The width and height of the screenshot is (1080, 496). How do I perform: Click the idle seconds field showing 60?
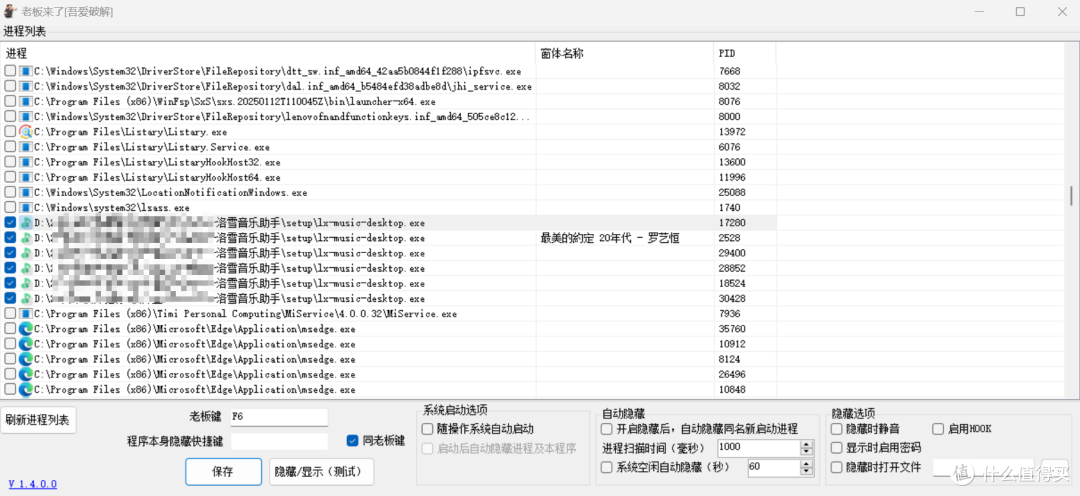pos(773,467)
